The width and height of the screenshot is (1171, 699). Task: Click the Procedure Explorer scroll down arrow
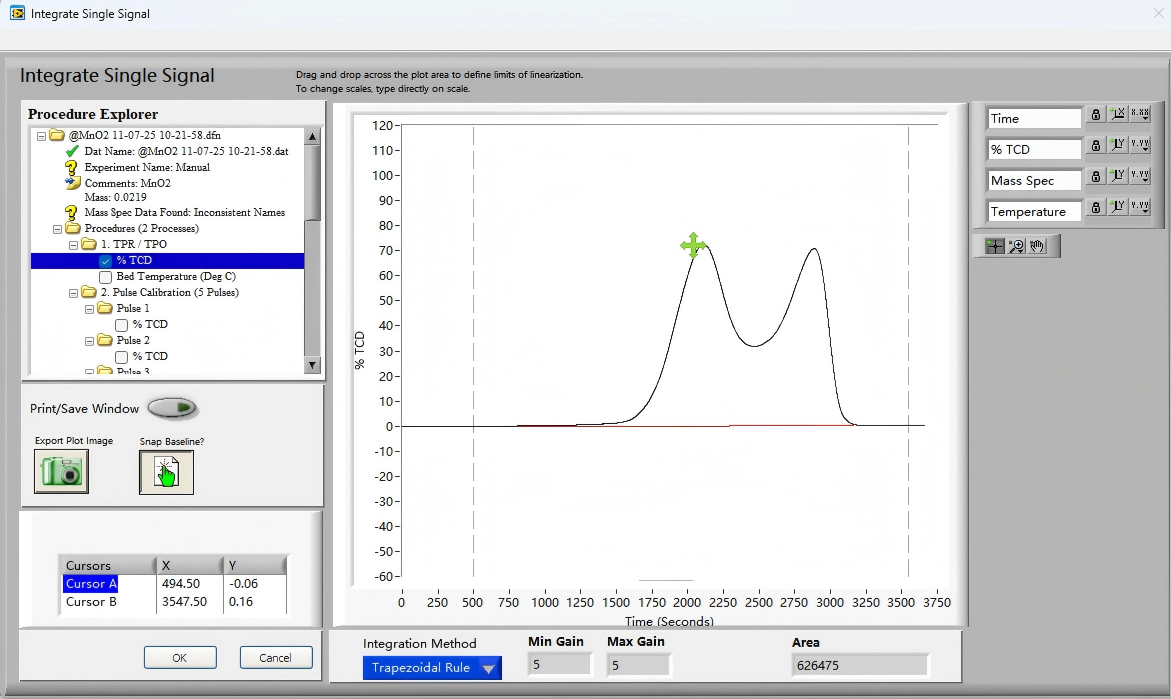312,365
